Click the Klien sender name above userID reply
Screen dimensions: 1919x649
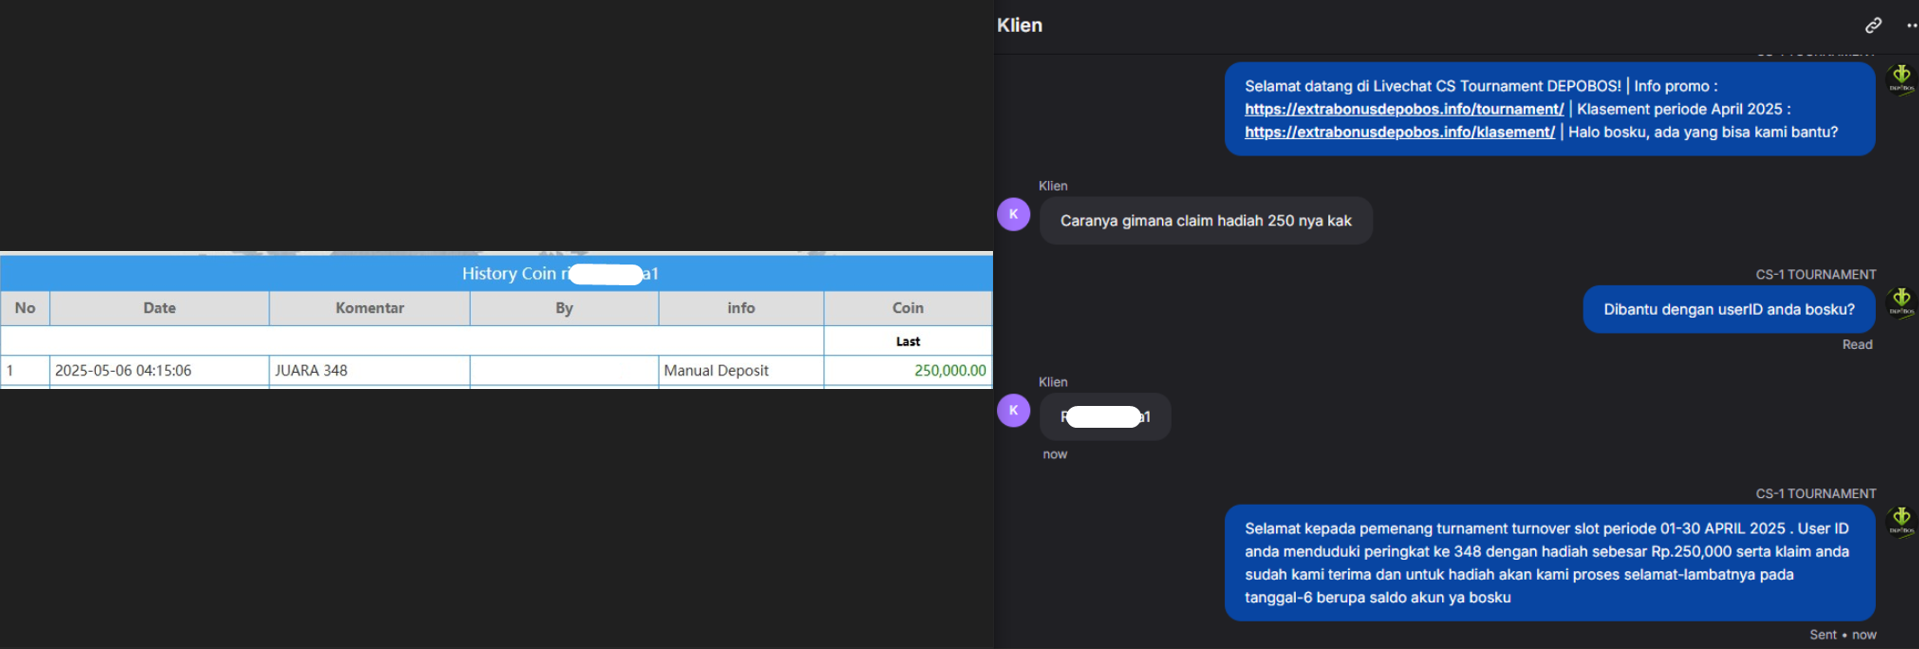coord(1053,382)
